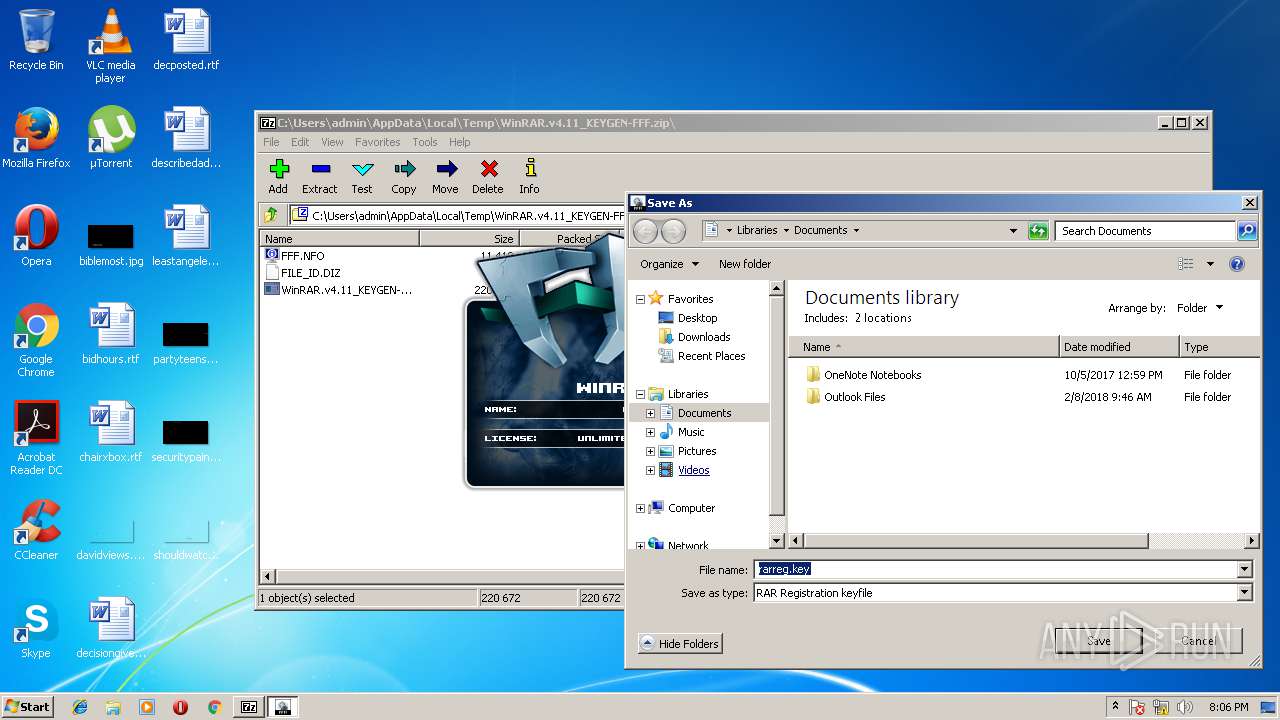
Task: Open the Edit menu in 7-Zip
Action: click(300, 142)
